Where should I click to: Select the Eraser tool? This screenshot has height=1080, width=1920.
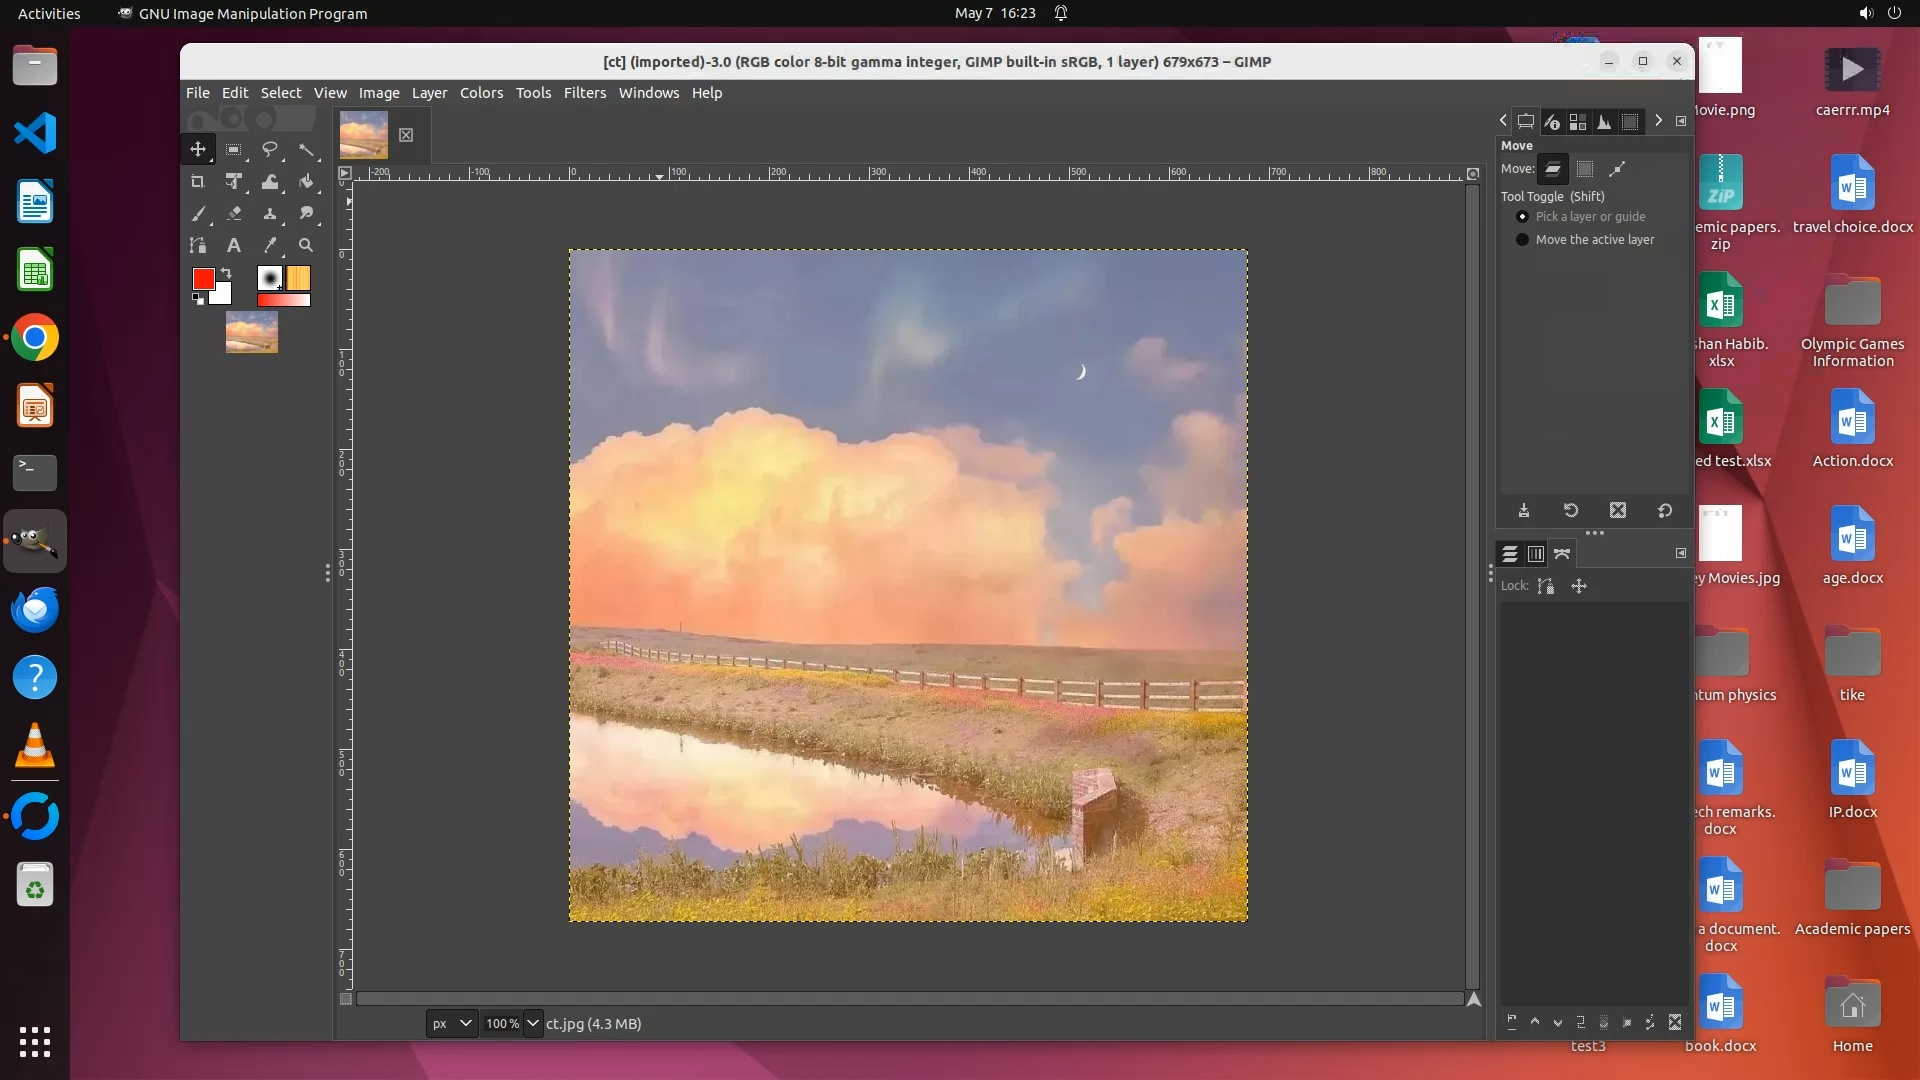coord(234,214)
